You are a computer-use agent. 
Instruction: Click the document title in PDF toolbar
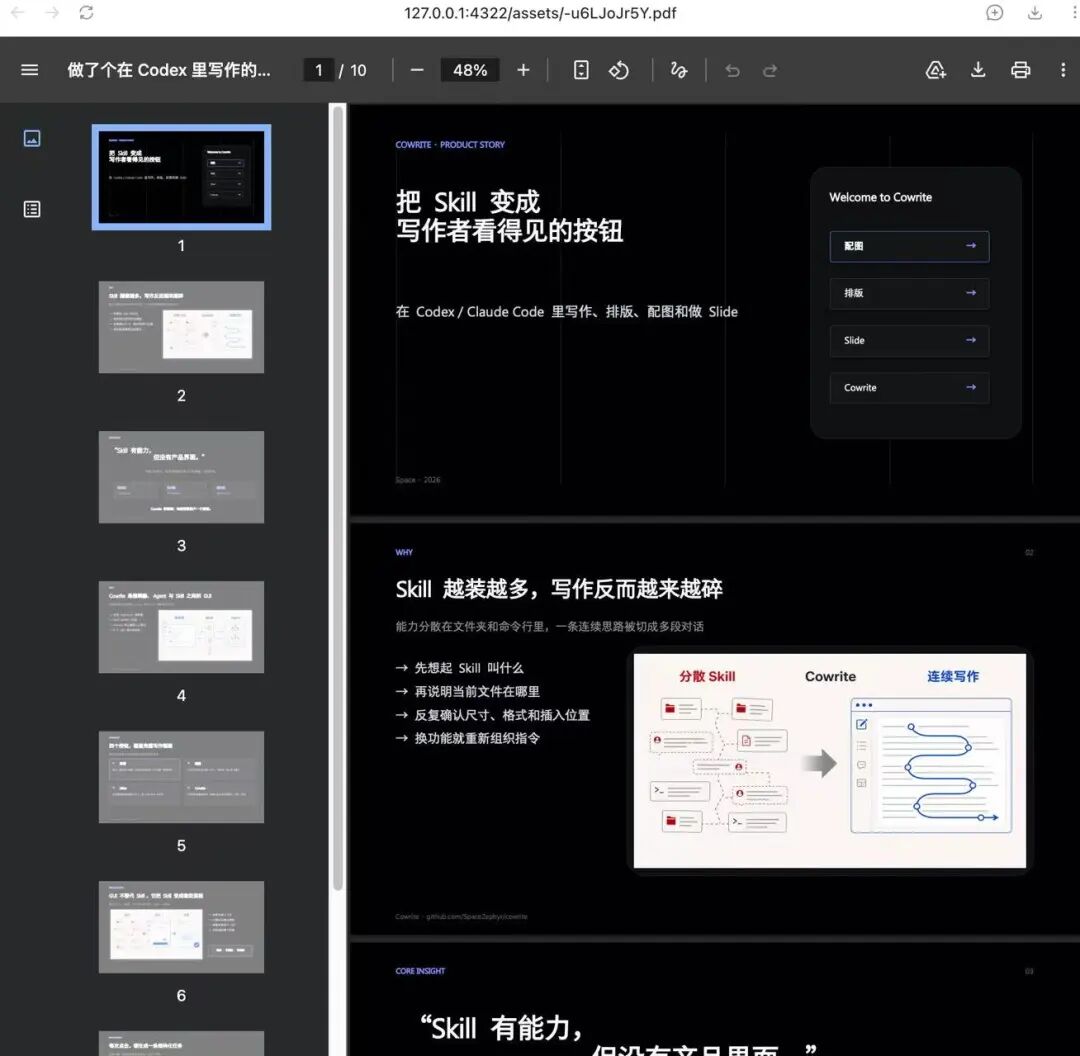[x=169, y=70]
